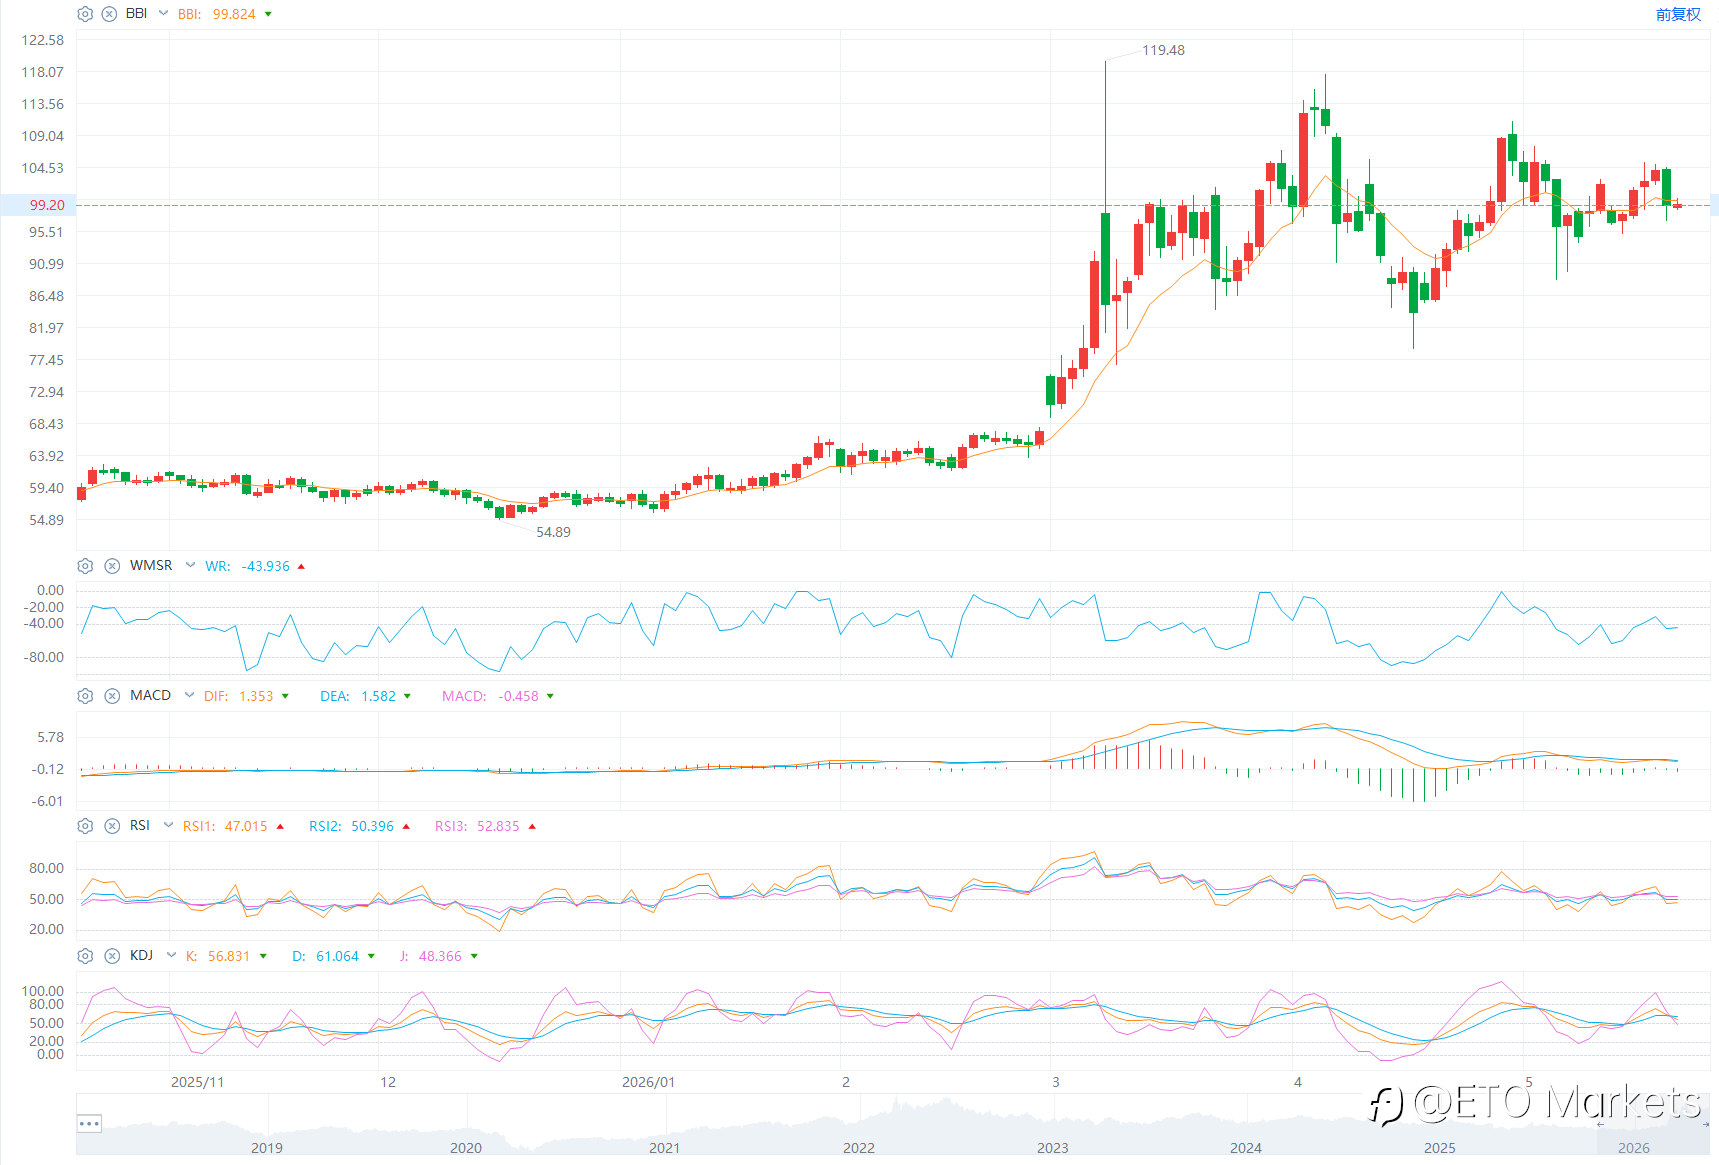This screenshot has width=1719, height=1165.
Task: Click the BBI indicator name label
Action: [x=136, y=14]
